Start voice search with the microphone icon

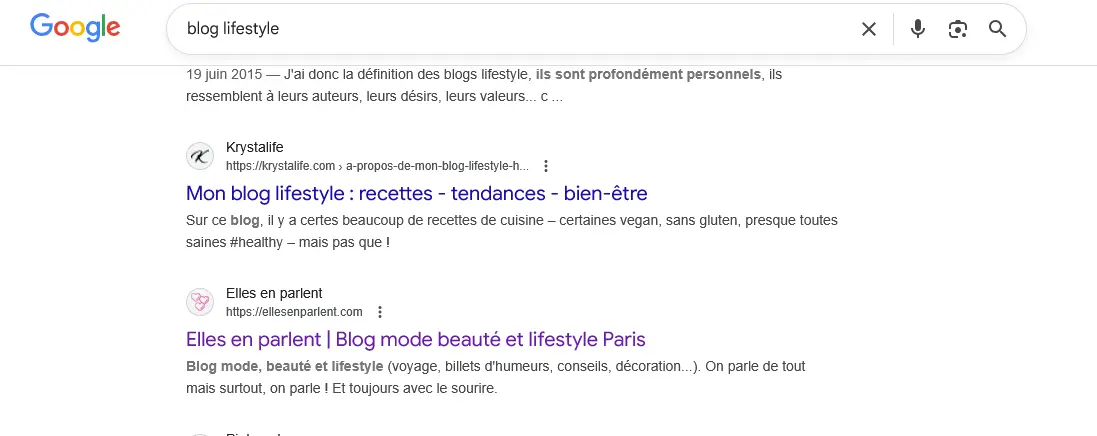click(x=917, y=29)
